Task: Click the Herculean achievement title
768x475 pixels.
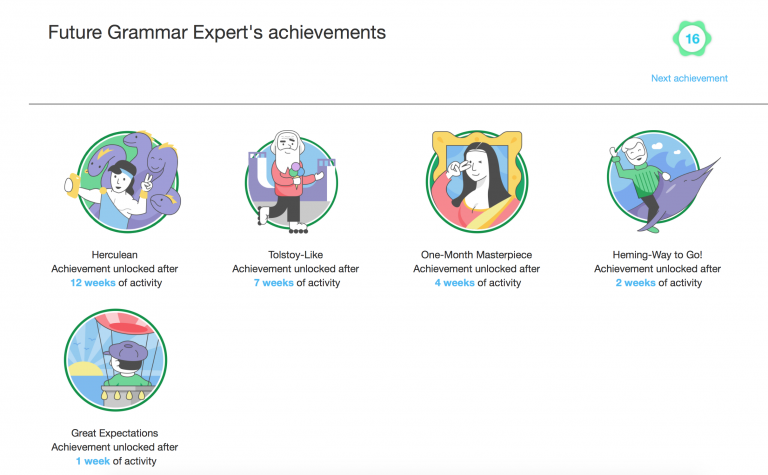Action: pos(115,255)
